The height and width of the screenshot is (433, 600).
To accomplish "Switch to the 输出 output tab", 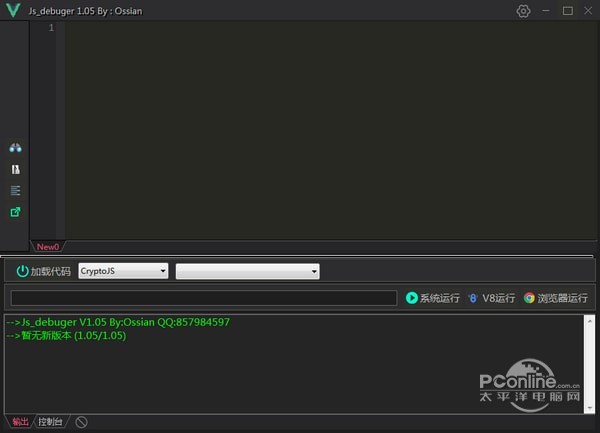I will [x=20, y=422].
